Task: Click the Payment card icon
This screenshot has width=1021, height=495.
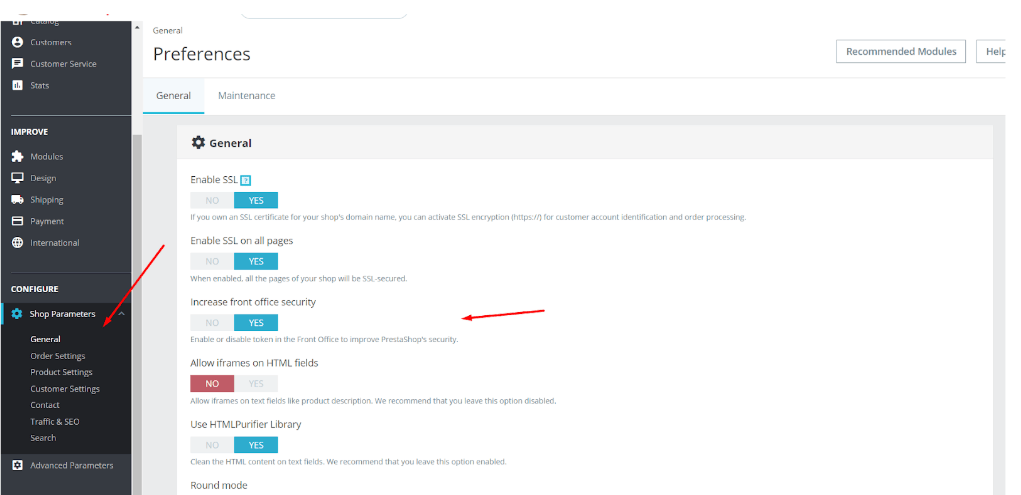Action: tap(18, 221)
